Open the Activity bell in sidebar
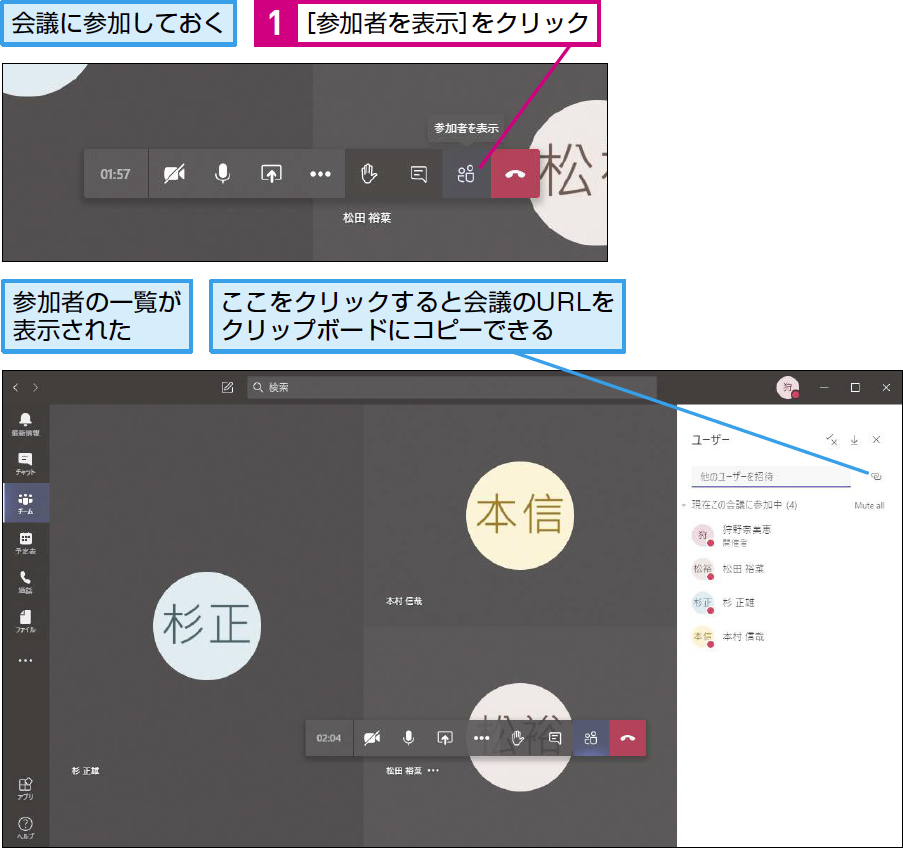Screen dimensions: 903x848 25,424
